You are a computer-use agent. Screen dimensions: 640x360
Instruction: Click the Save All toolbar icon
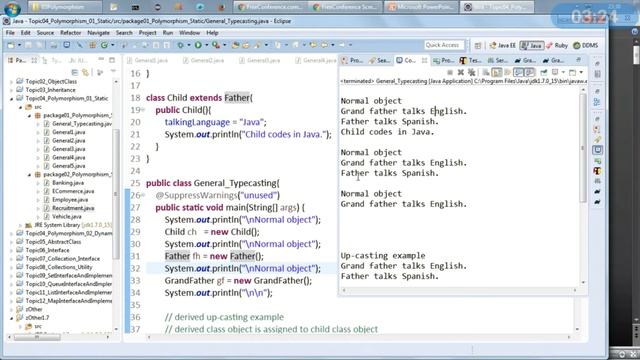39,45
